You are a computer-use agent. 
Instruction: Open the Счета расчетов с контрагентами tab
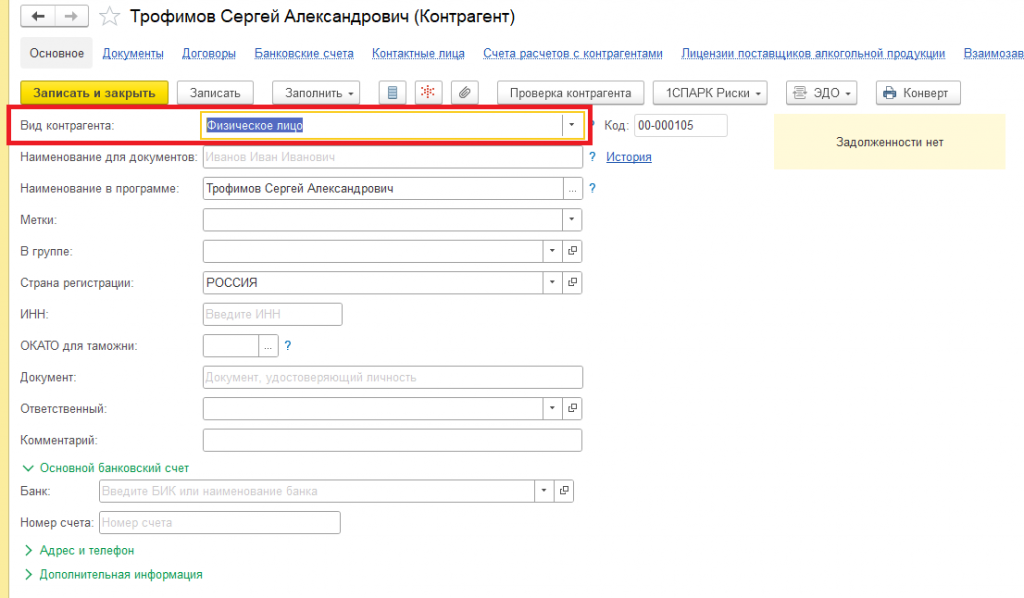click(573, 54)
